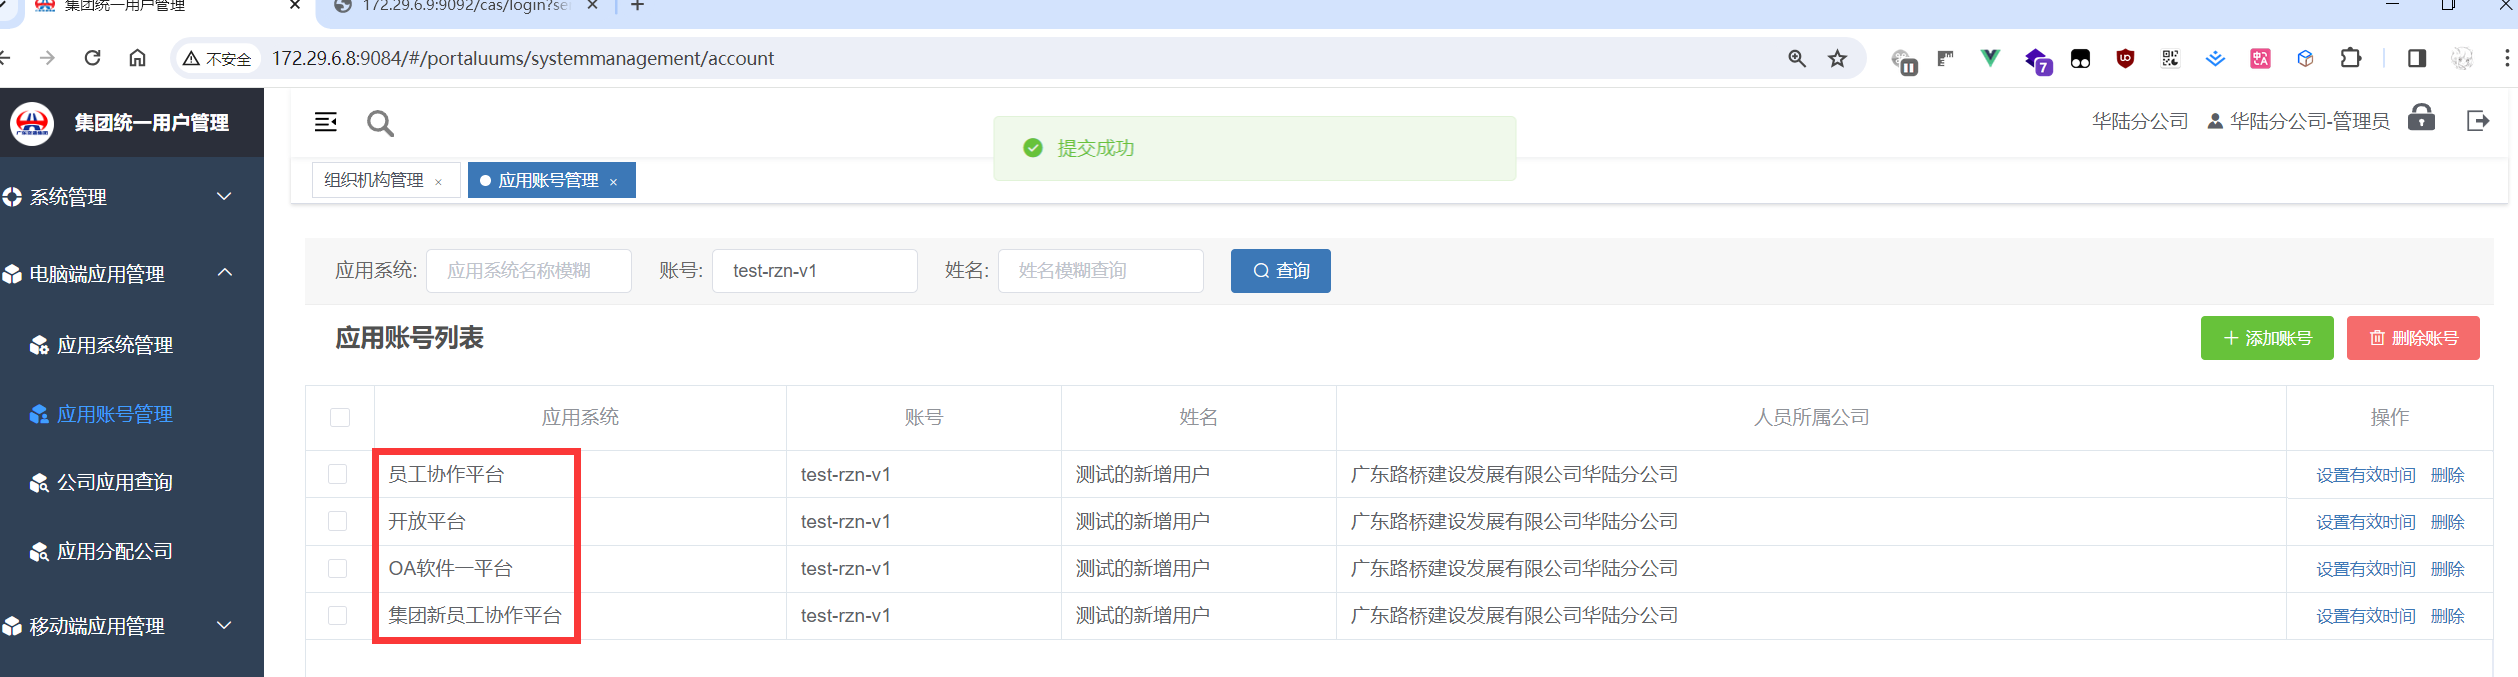Viewport: 2518px width, 677px height.
Task: Expand the 移动端应用管理 sidebar menu
Action: pos(132,626)
